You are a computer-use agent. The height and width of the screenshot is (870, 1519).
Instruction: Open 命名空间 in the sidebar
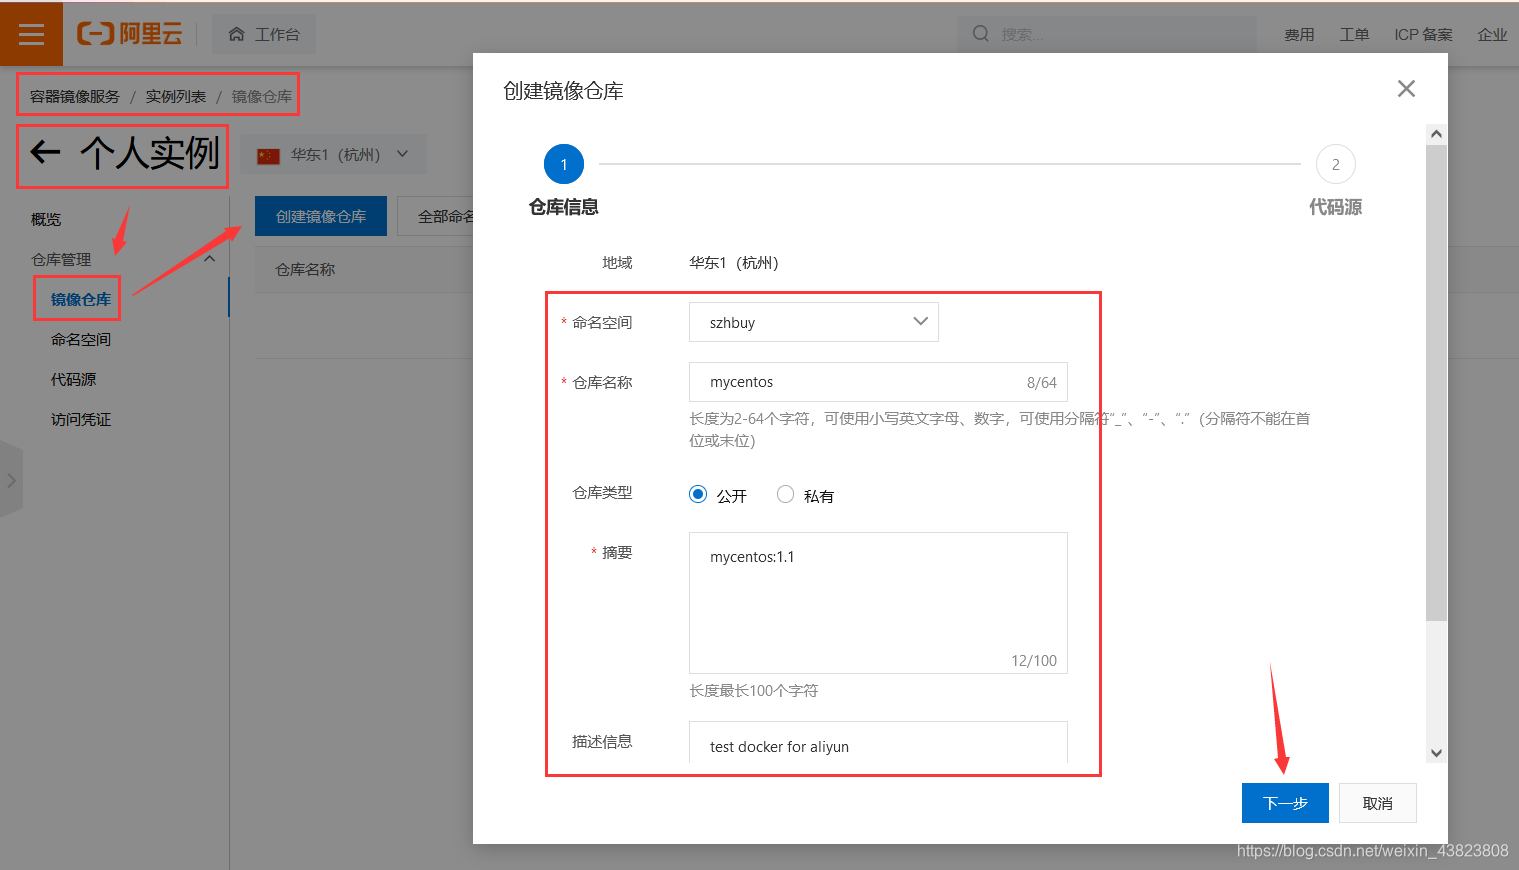81,339
